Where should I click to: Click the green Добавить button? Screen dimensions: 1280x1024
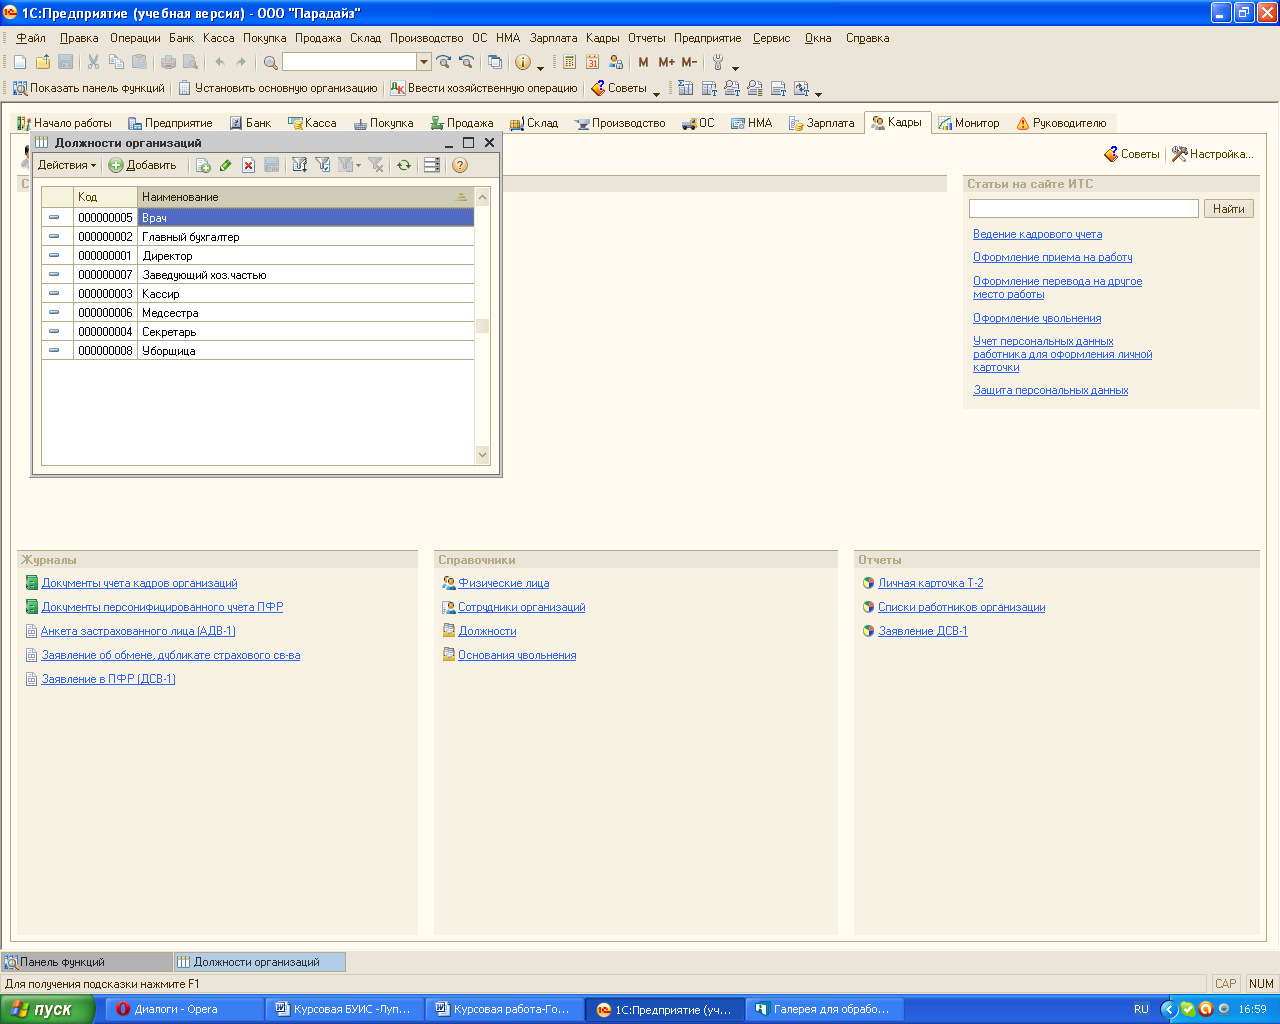click(142, 165)
